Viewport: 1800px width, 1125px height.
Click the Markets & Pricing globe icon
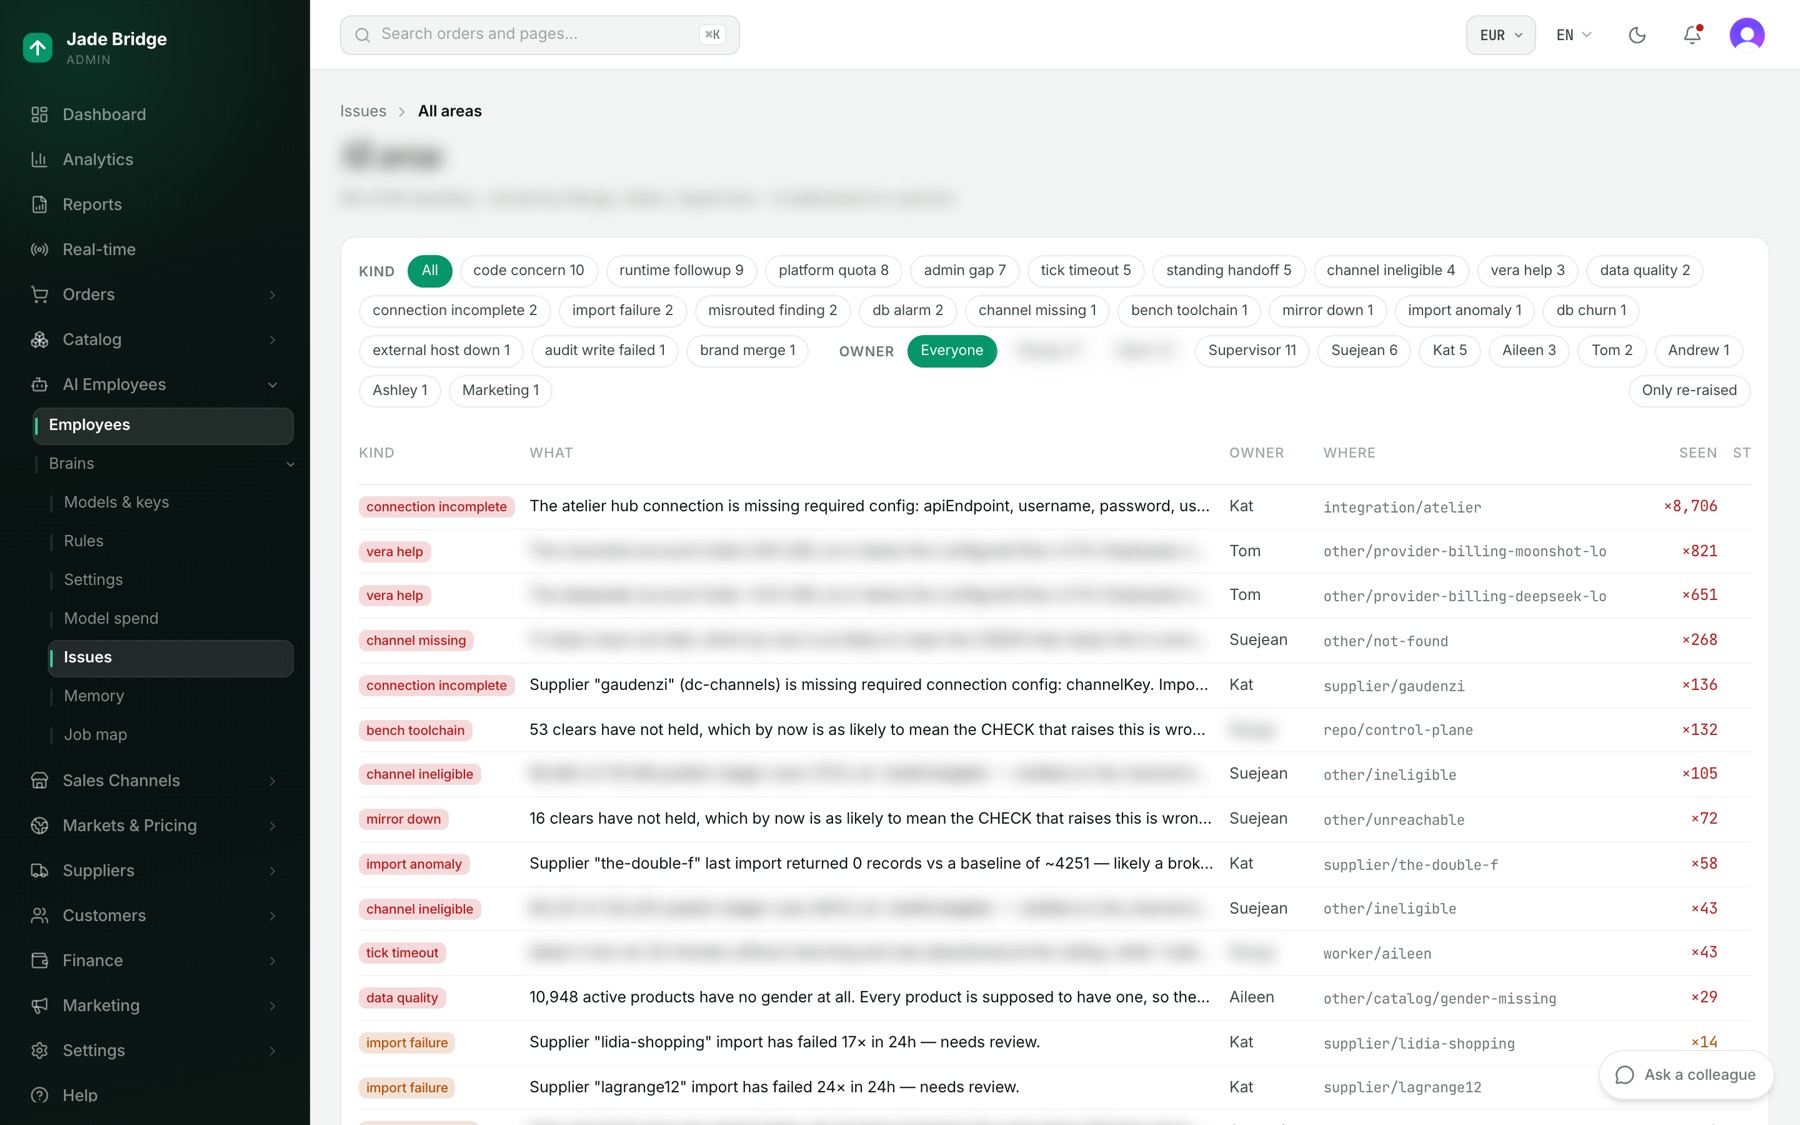(40, 826)
